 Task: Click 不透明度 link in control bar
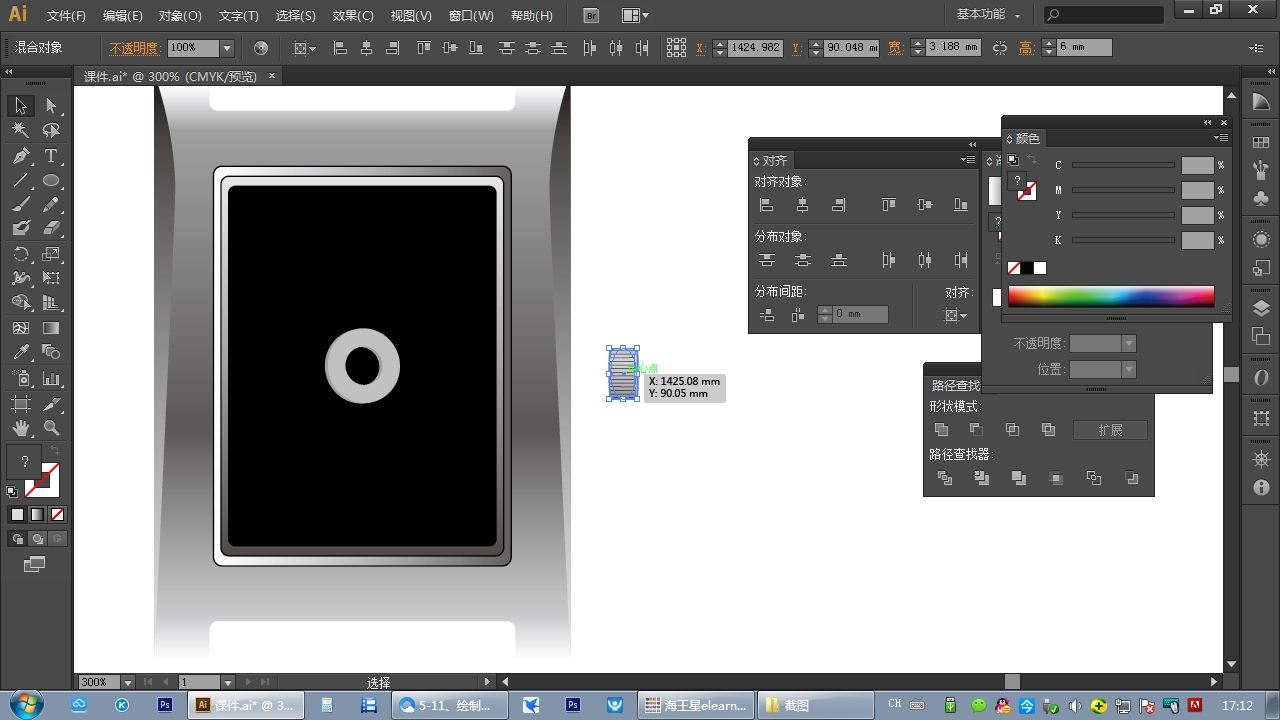pyautogui.click(x=133, y=48)
